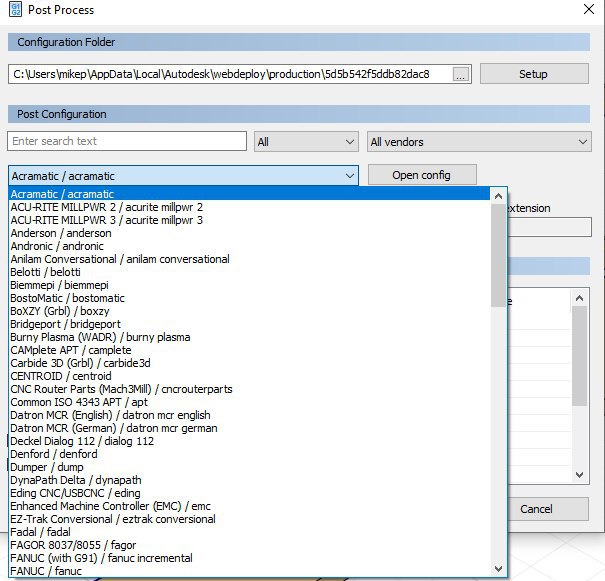Select Andronic / andronic post
This screenshot has height=581, width=605.
coord(249,246)
